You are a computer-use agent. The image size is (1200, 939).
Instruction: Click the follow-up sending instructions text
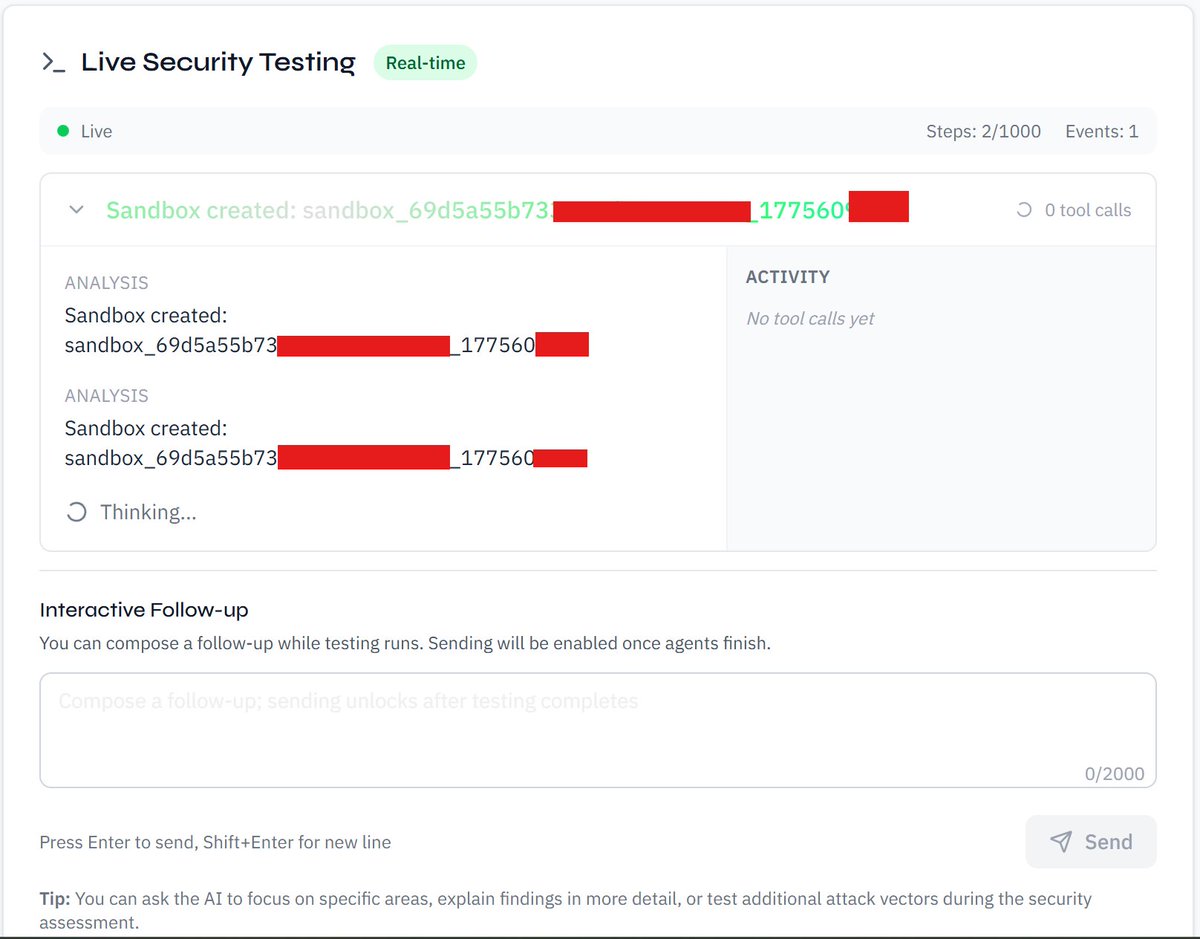tap(405, 643)
